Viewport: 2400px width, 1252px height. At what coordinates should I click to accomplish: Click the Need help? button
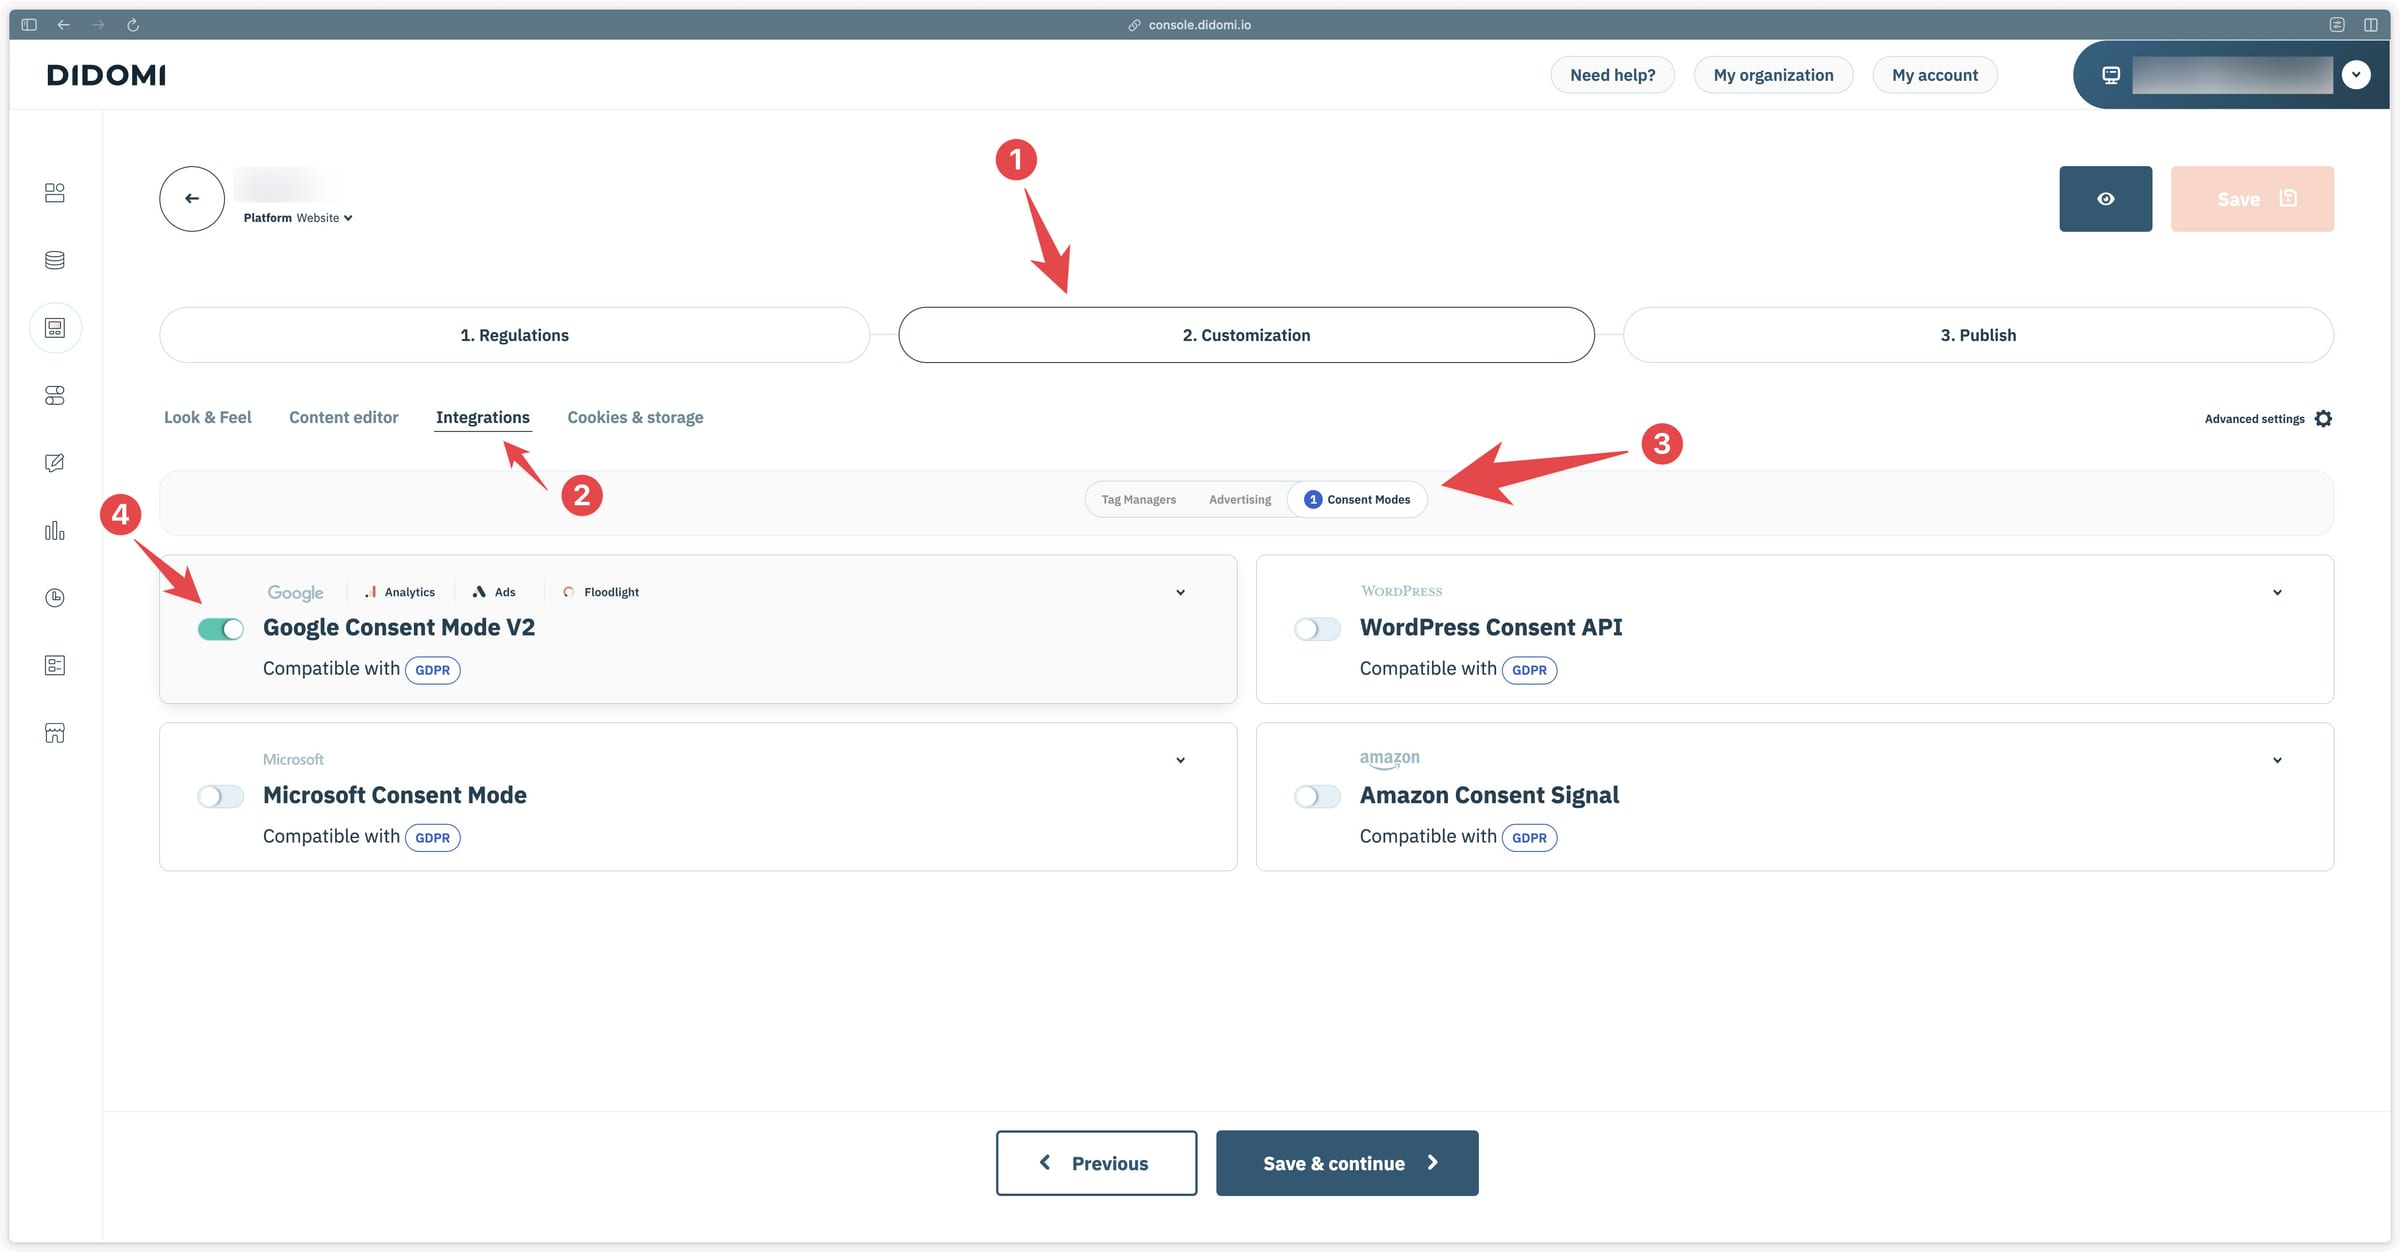(x=1612, y=75)
